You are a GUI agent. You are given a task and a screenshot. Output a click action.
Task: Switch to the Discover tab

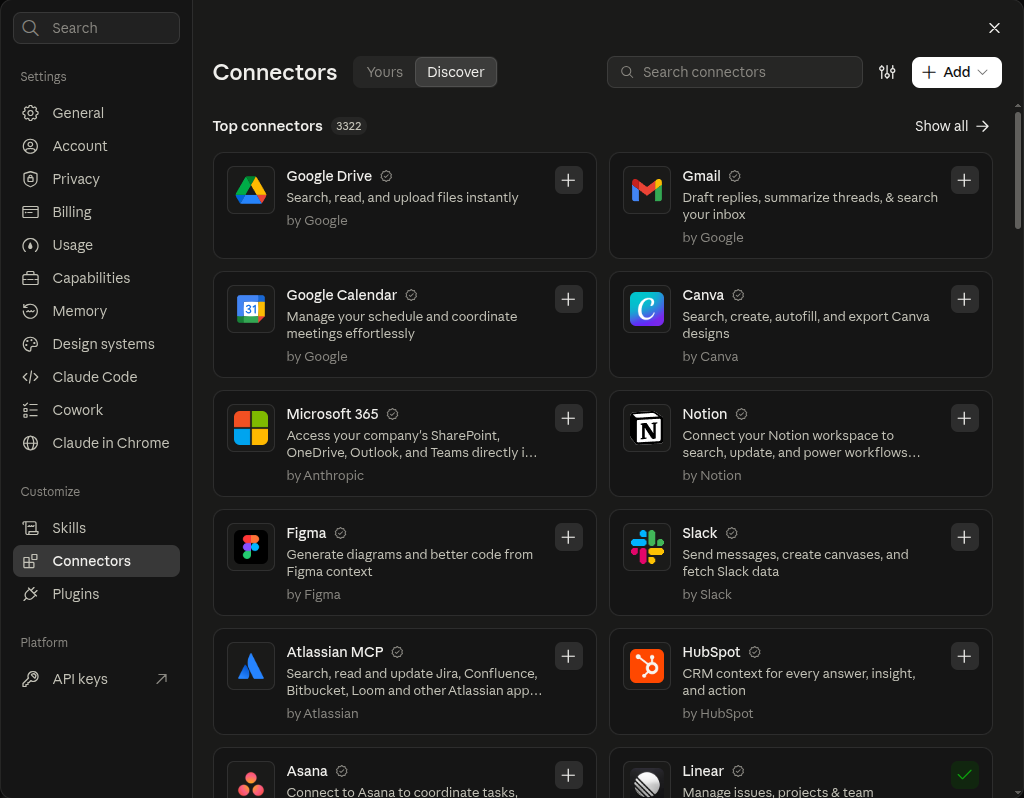coord(455,72)
